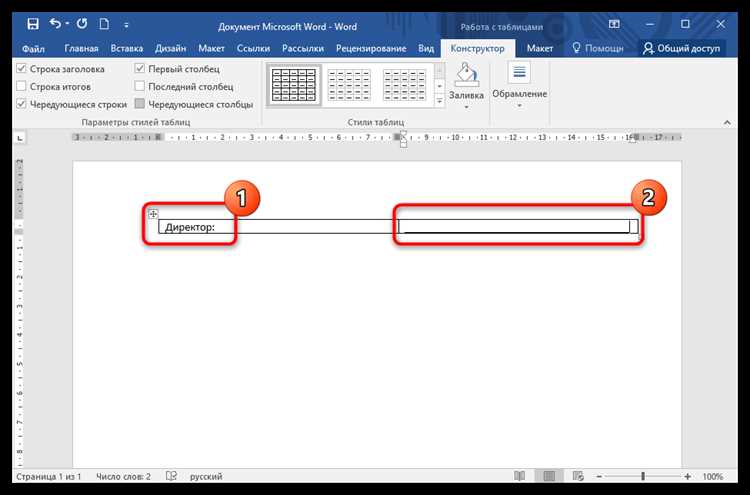The width and height of the screenshot is (750, 495).
Task: Save the document with the floppy icon
Action: click(x=33, y=24)
